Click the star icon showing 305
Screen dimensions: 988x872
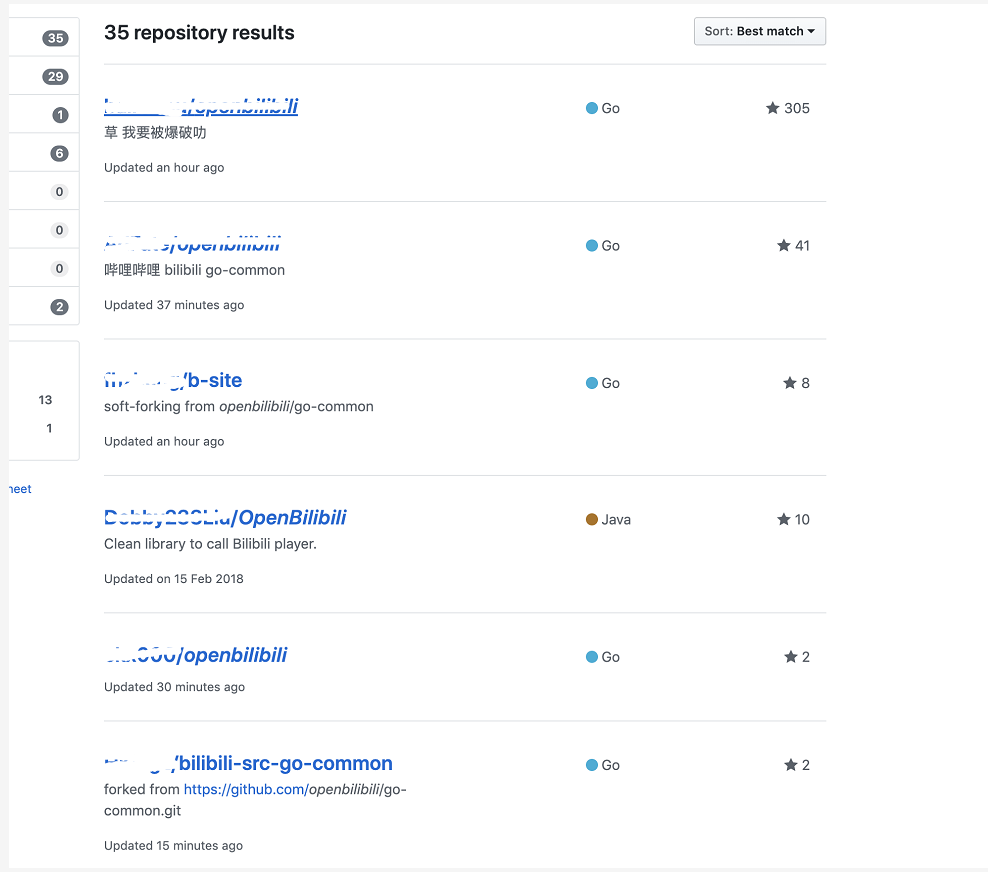point(773,108)
